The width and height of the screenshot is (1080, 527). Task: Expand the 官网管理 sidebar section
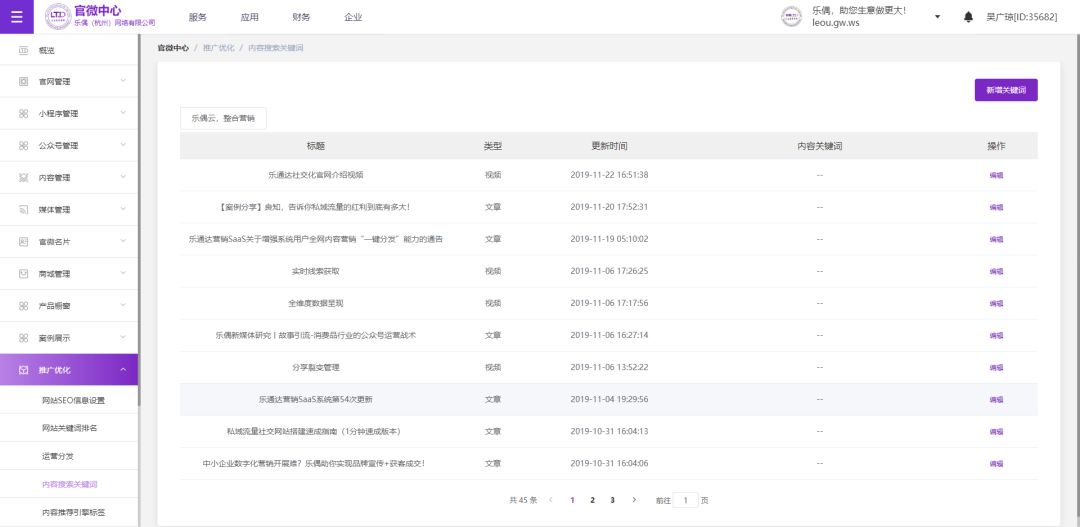pos(123,82)
